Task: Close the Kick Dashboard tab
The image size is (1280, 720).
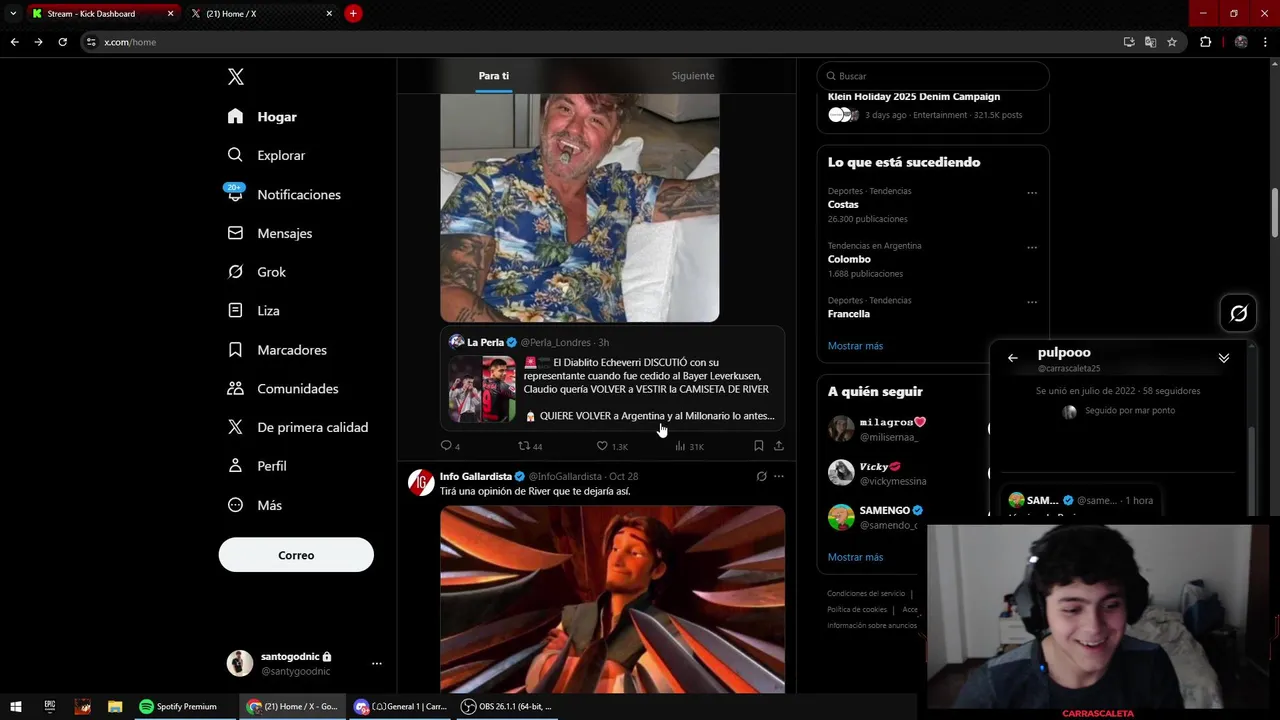Action: [170, 14]
